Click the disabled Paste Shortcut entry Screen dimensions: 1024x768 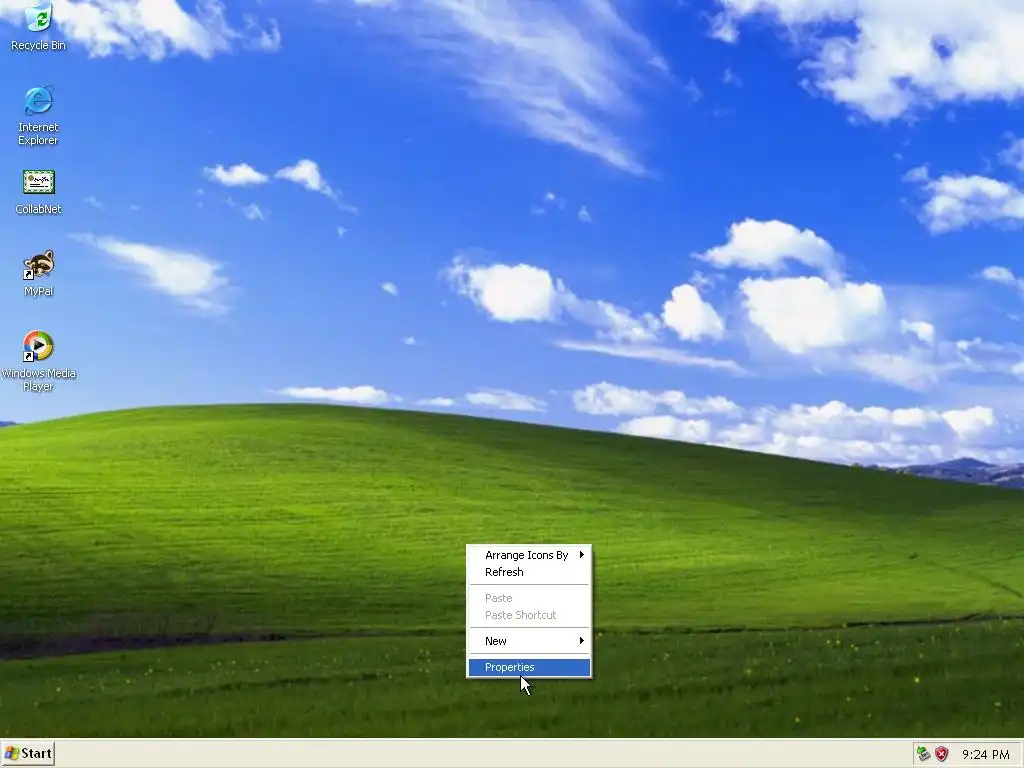[529, 615]
